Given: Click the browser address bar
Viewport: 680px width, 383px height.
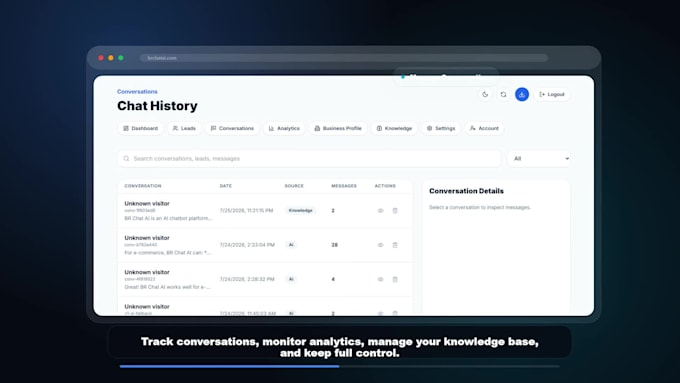Looking at the screenshot, I should (343, 58).
